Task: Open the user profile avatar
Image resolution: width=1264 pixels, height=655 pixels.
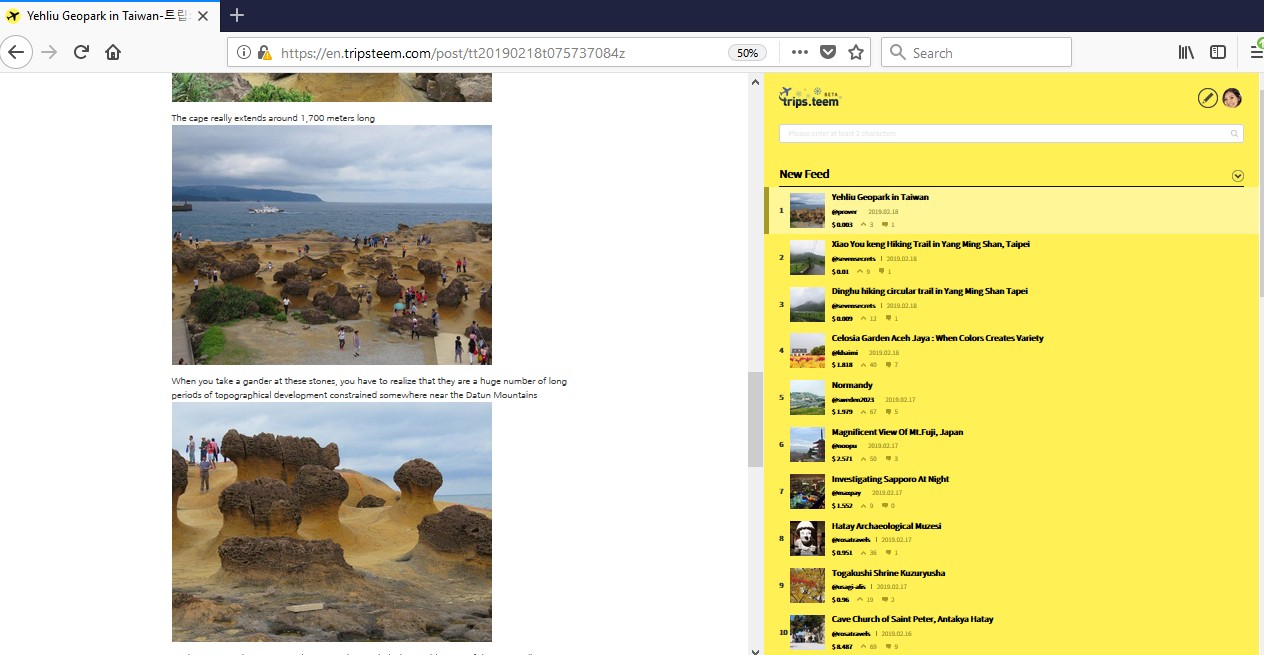Action: click(x=1232, y=97)
